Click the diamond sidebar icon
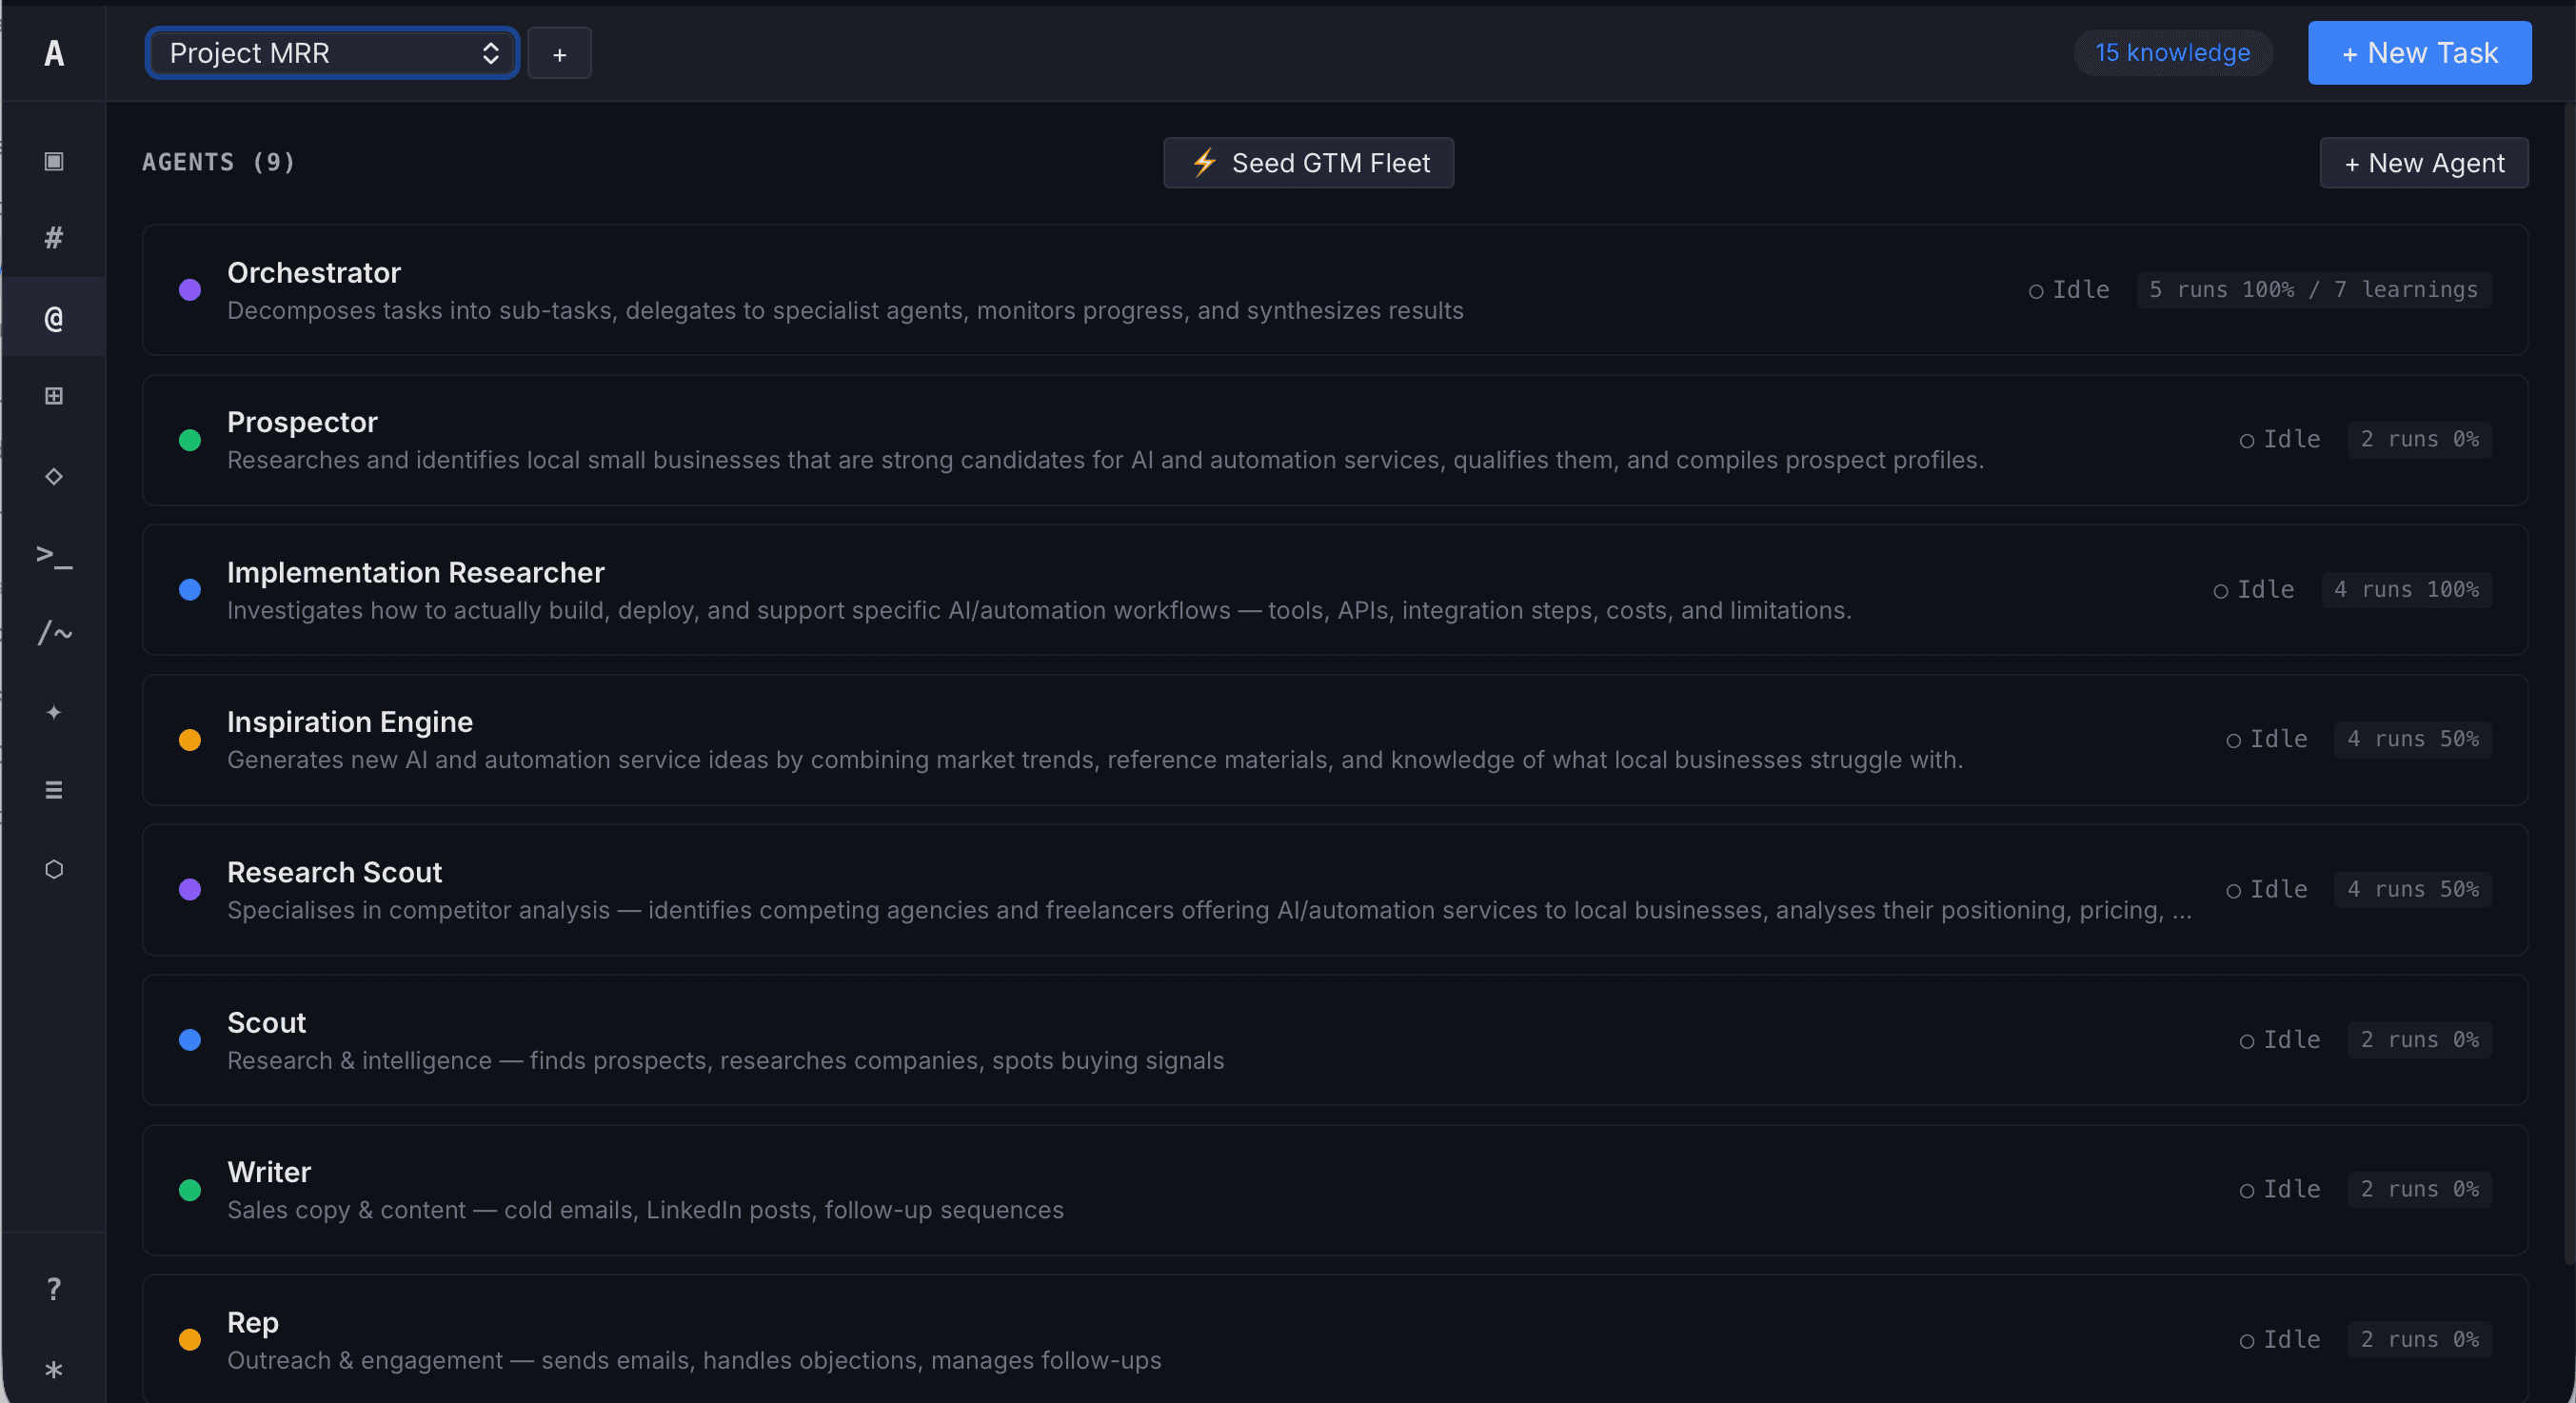Viewport: 2576px width, 1403px height. tap(54, 476)
